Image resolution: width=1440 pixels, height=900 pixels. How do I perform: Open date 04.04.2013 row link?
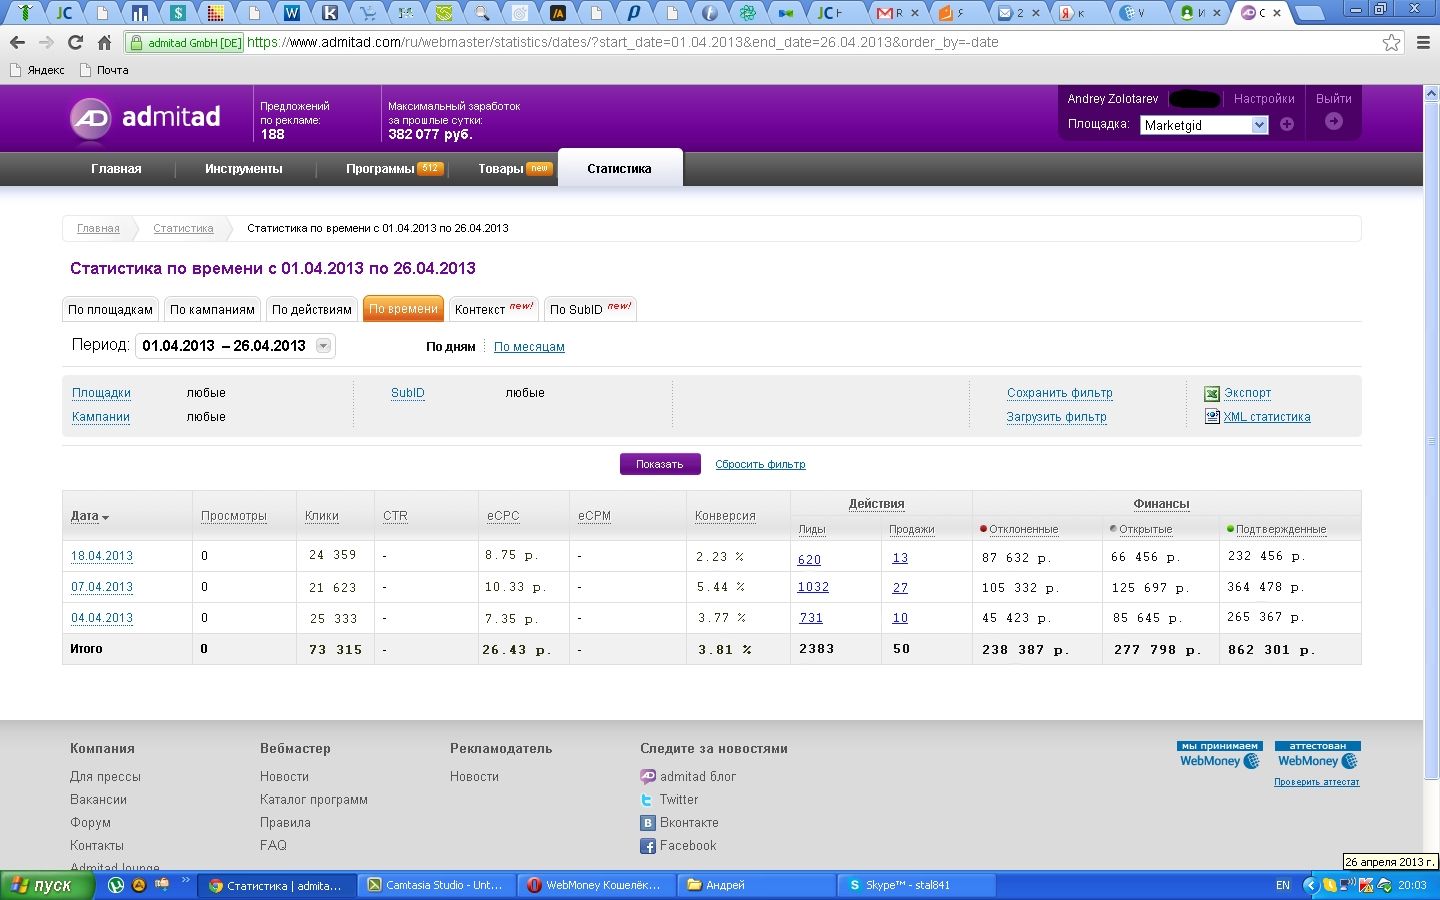click(102, 618)
